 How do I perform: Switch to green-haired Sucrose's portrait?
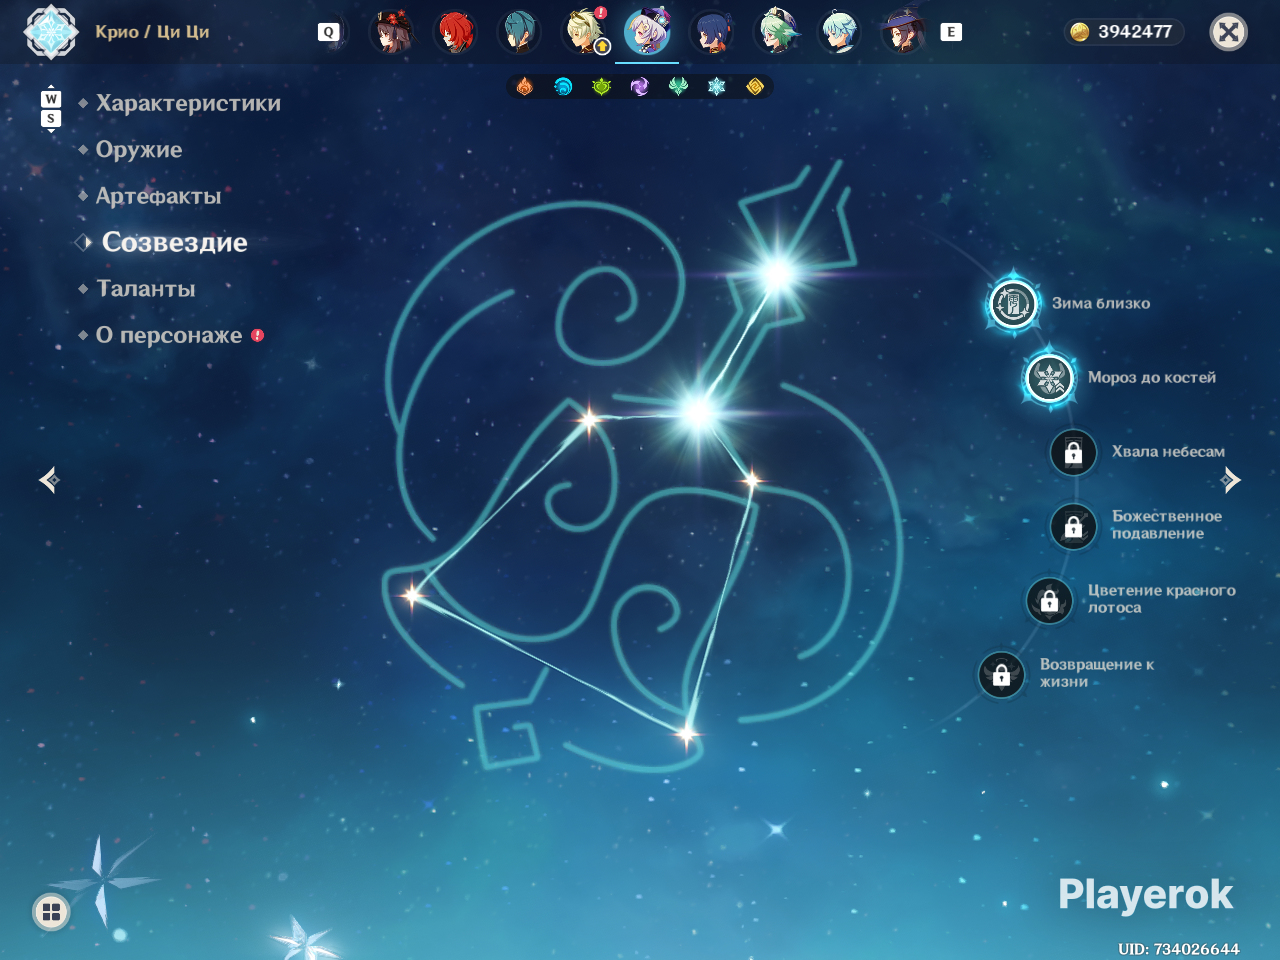click(x=775, y=32)
